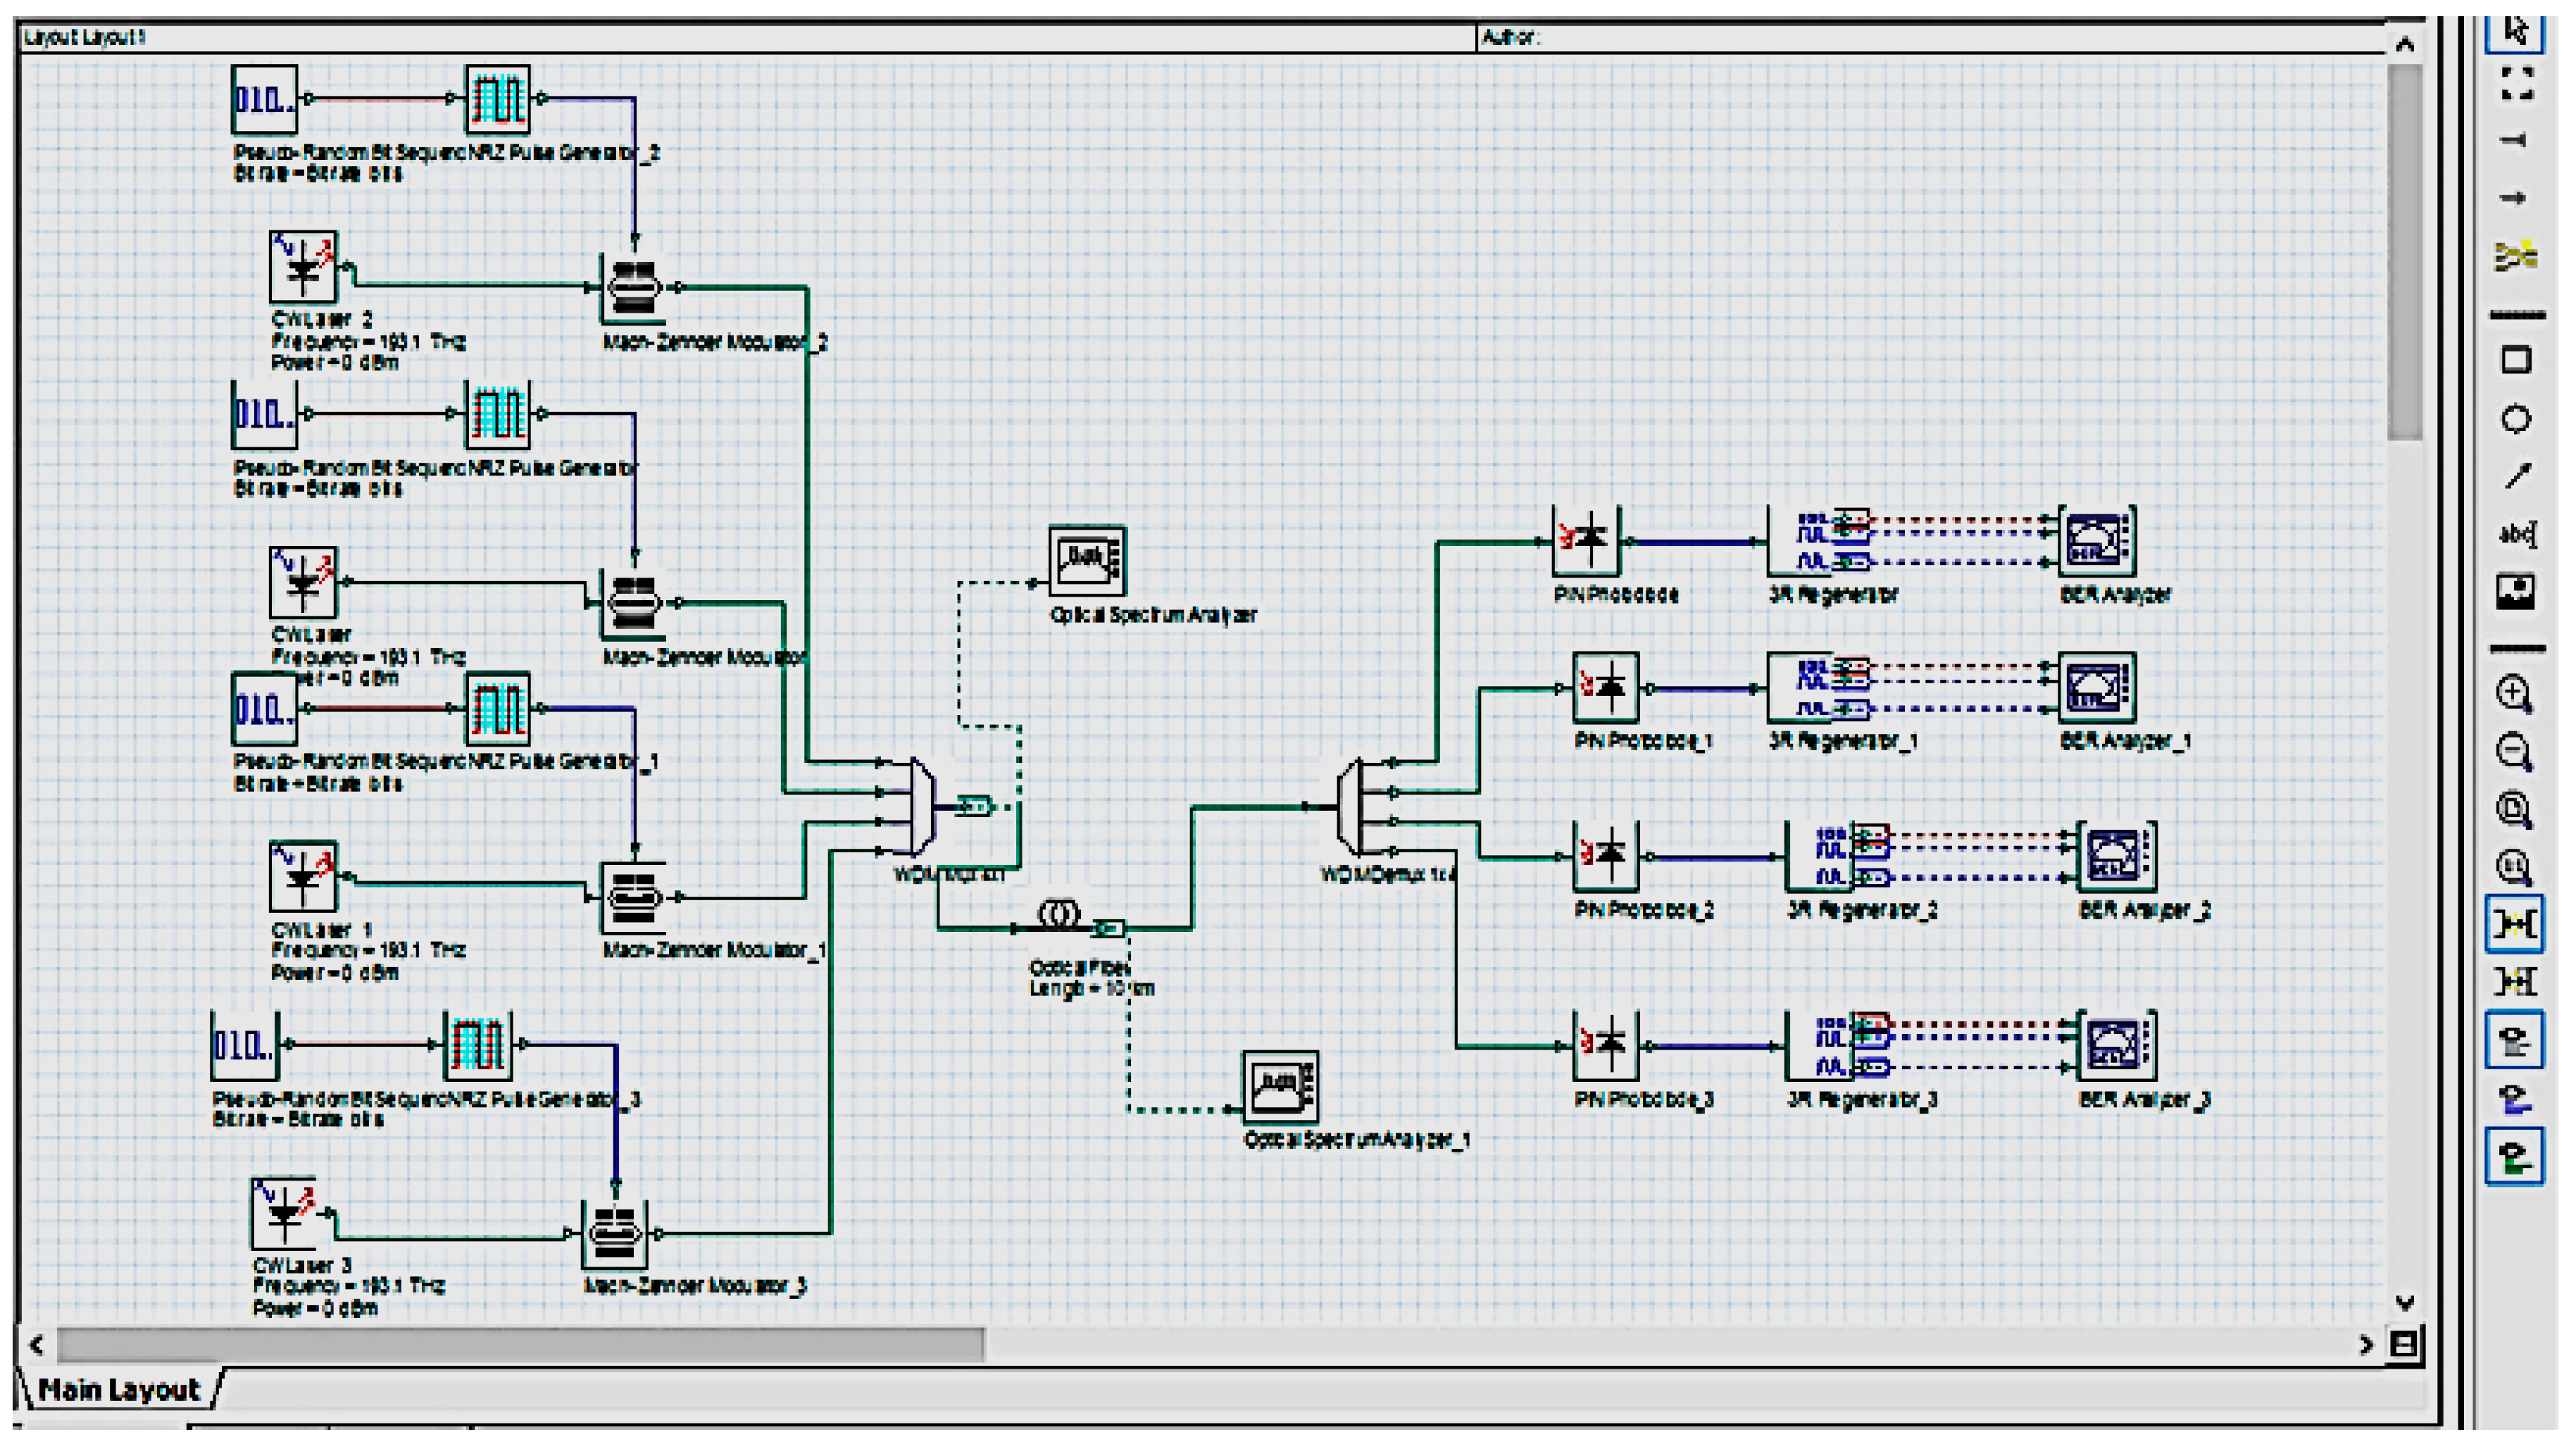Click the zoom out magnifier icon

pos(2514,751)
